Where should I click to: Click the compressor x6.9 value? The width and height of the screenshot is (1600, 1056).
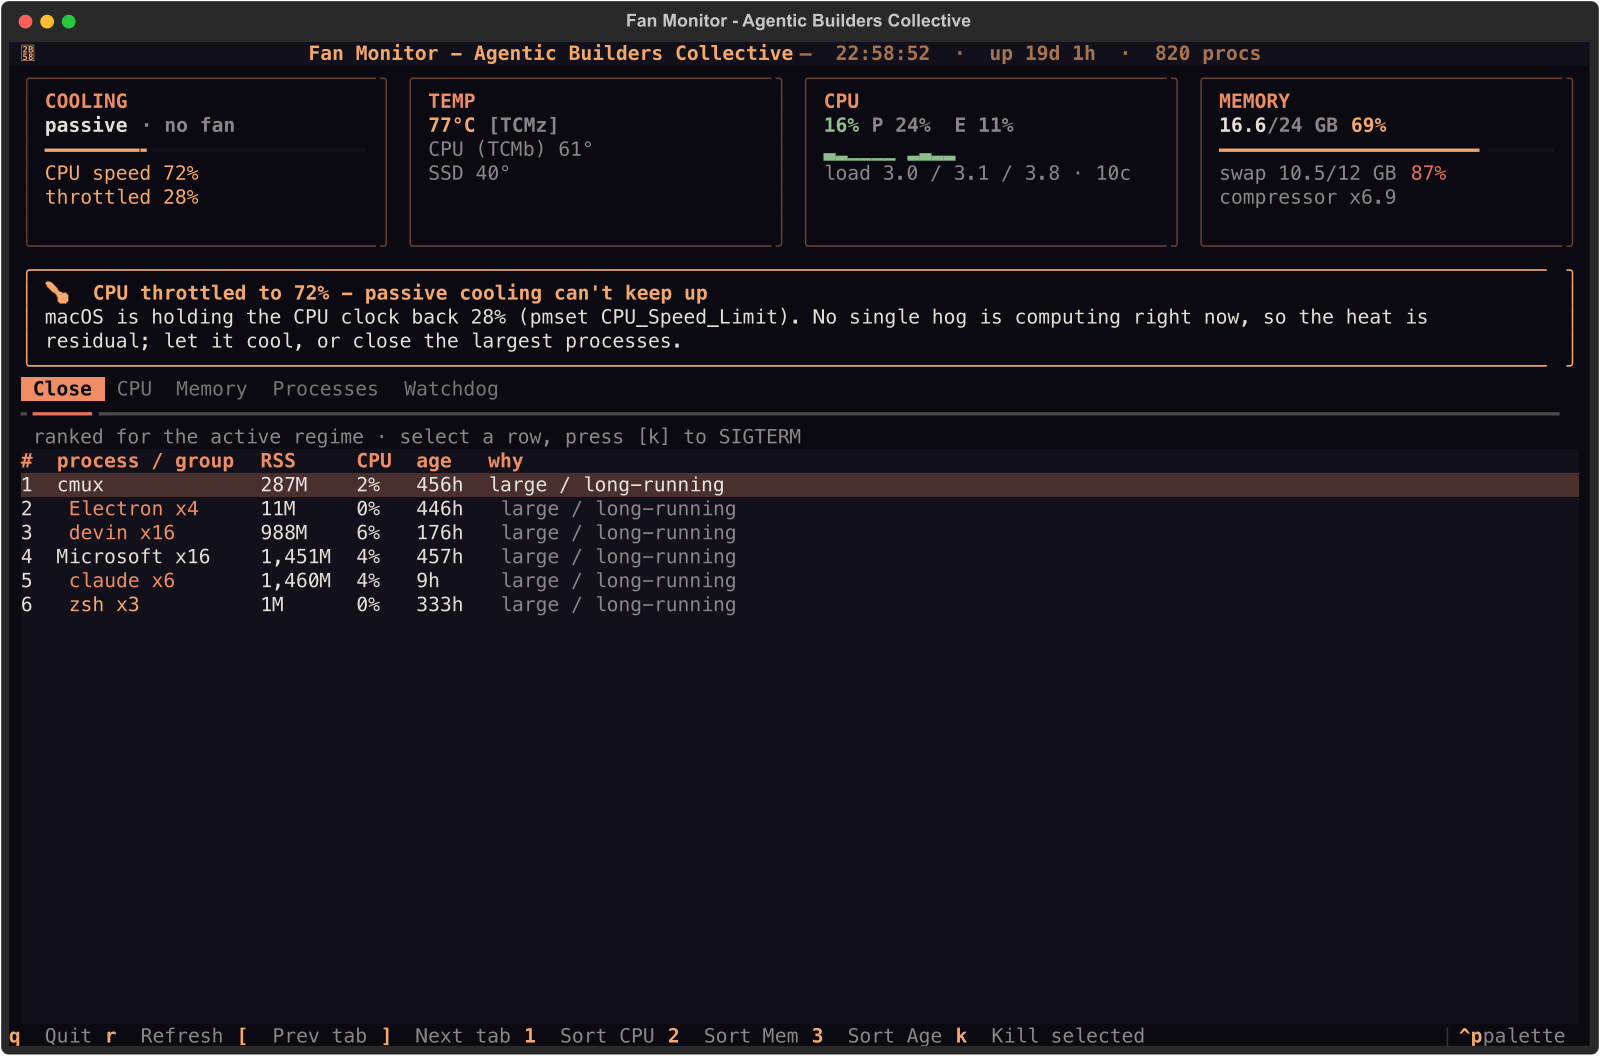(x=1308, y=197)
